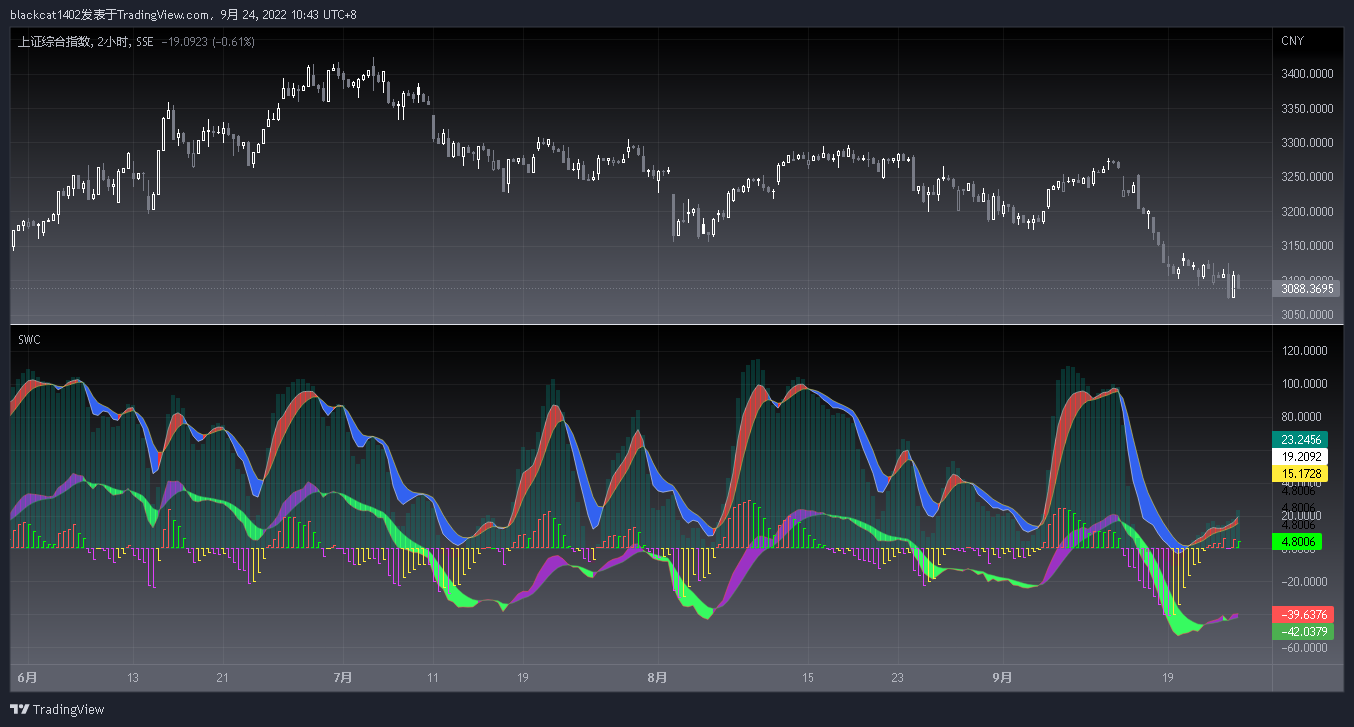Click the -60.0000 indicator axis label
The image size is (1354, 727).
1305,648
